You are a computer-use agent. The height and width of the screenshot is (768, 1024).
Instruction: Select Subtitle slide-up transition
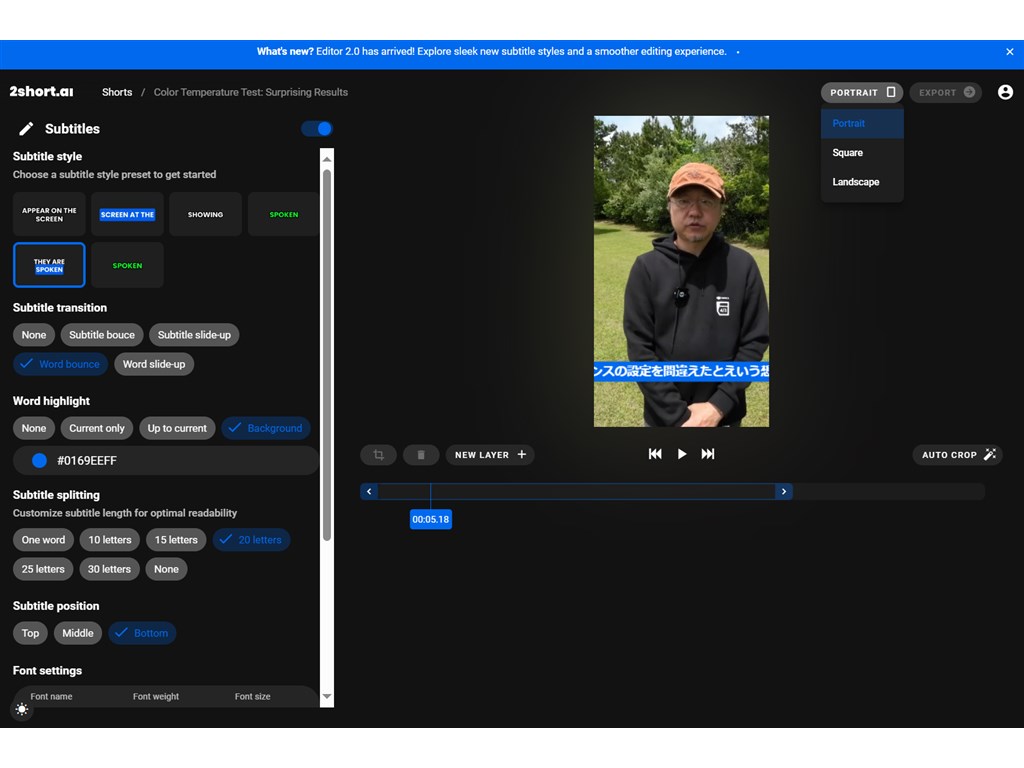point(194,335)
